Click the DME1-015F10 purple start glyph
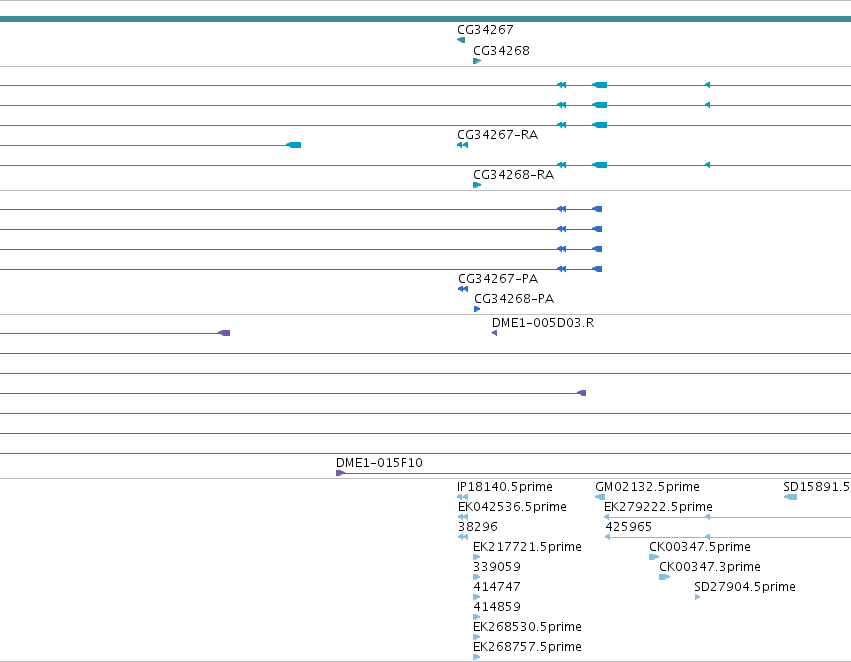The width and height of the screenshot is (851, 662). pos(340,473)
